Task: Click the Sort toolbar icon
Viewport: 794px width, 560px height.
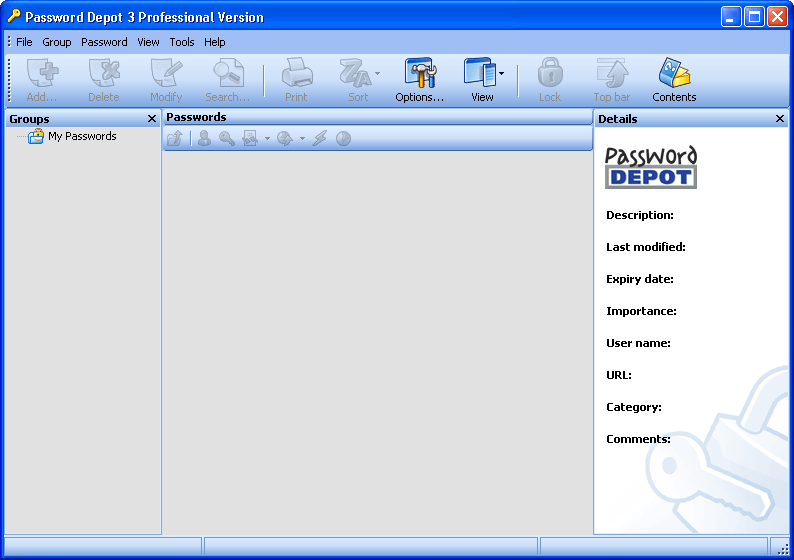Action: [354, 73]
